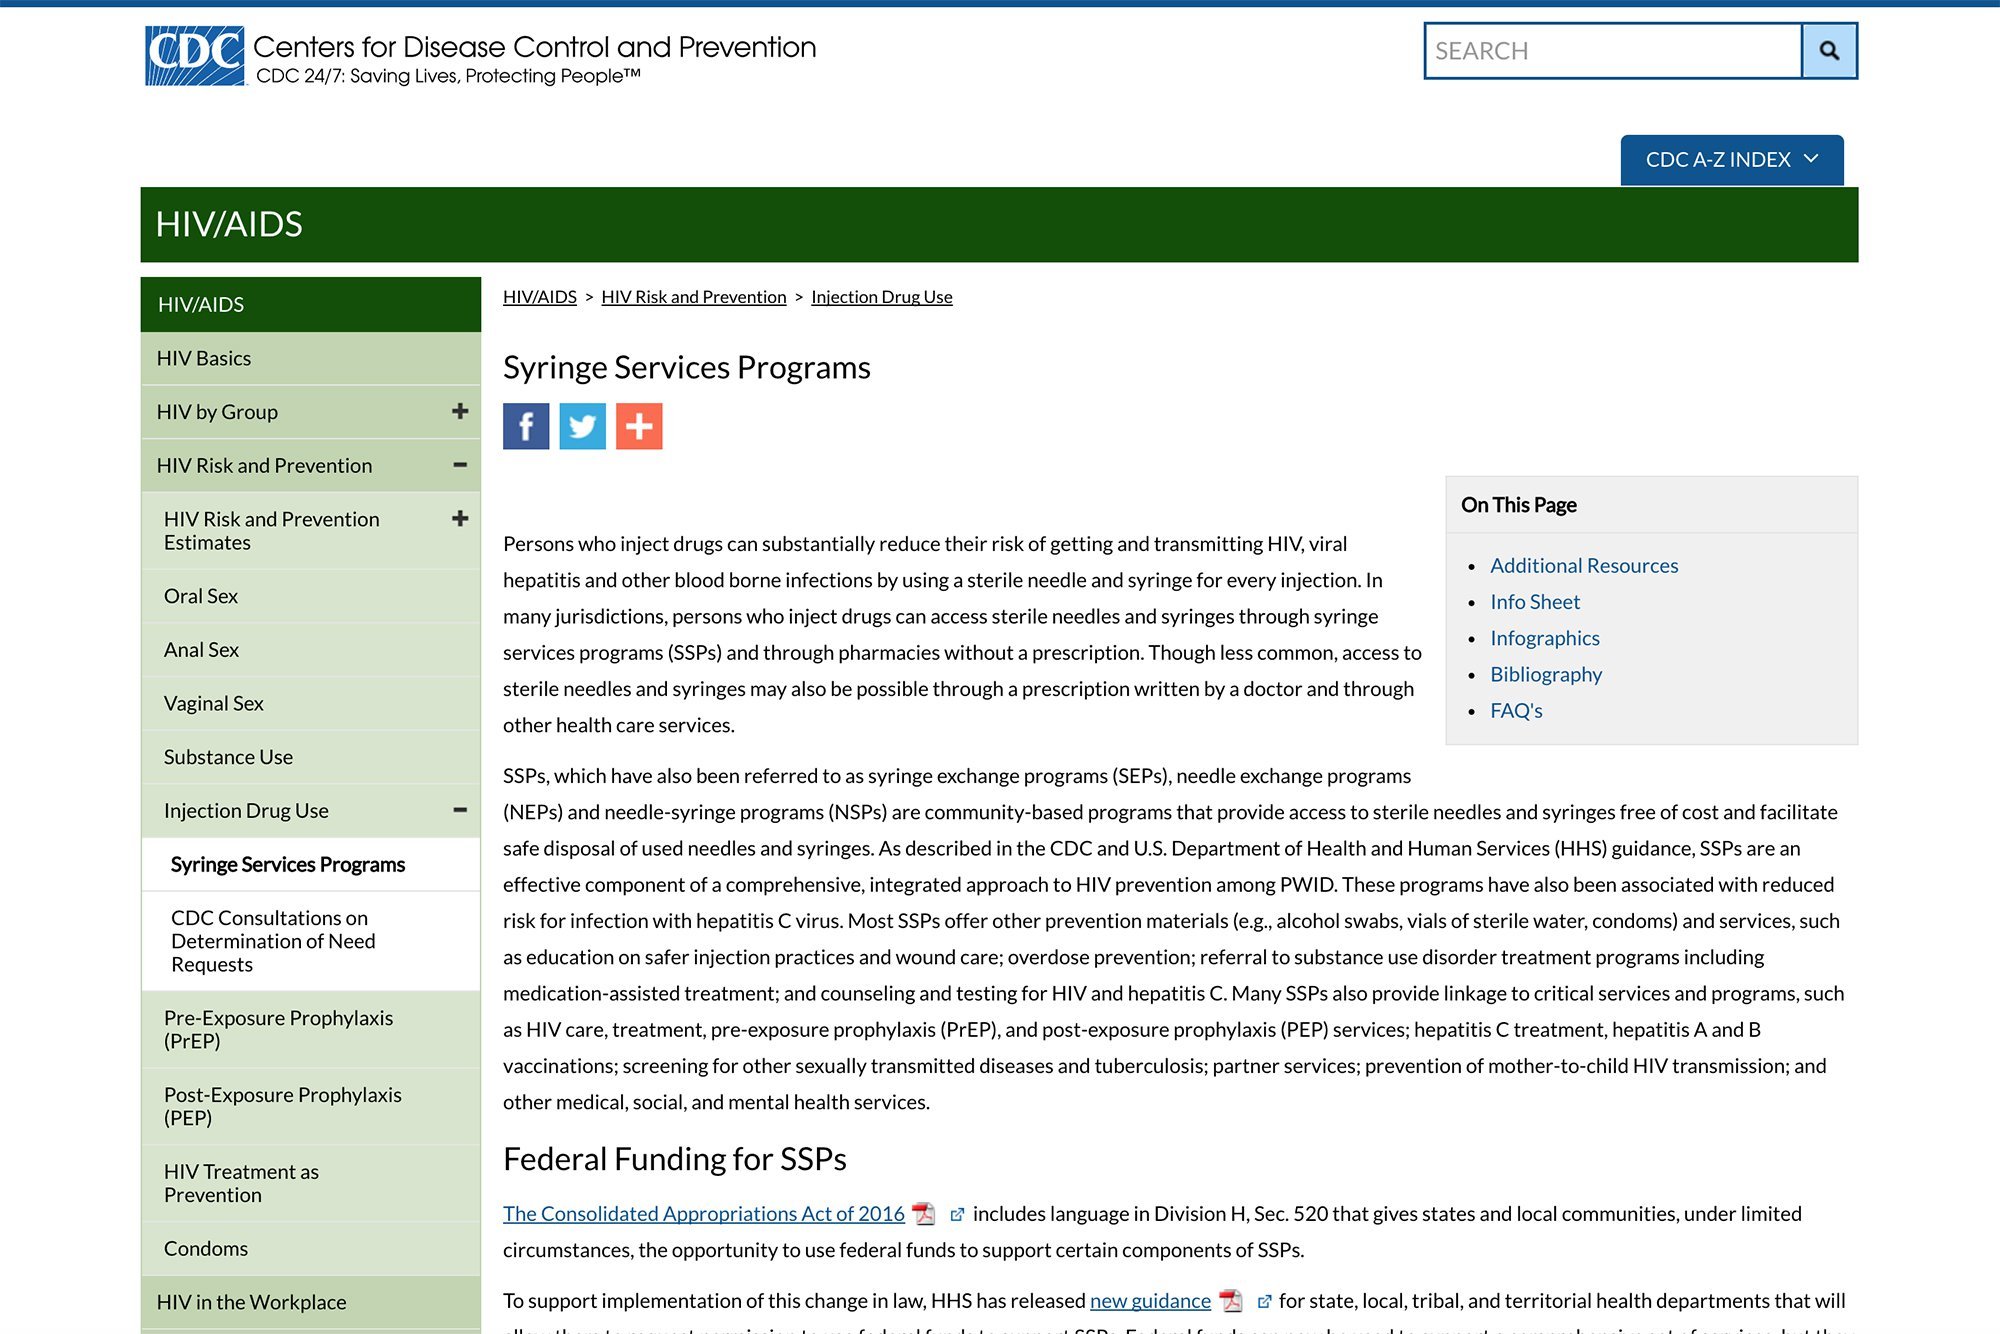Image resolution: width=2000 pixels, height=1334 pixels.
Task: Open the HIV/AIDS sidebar header
Action: [311, 304]
